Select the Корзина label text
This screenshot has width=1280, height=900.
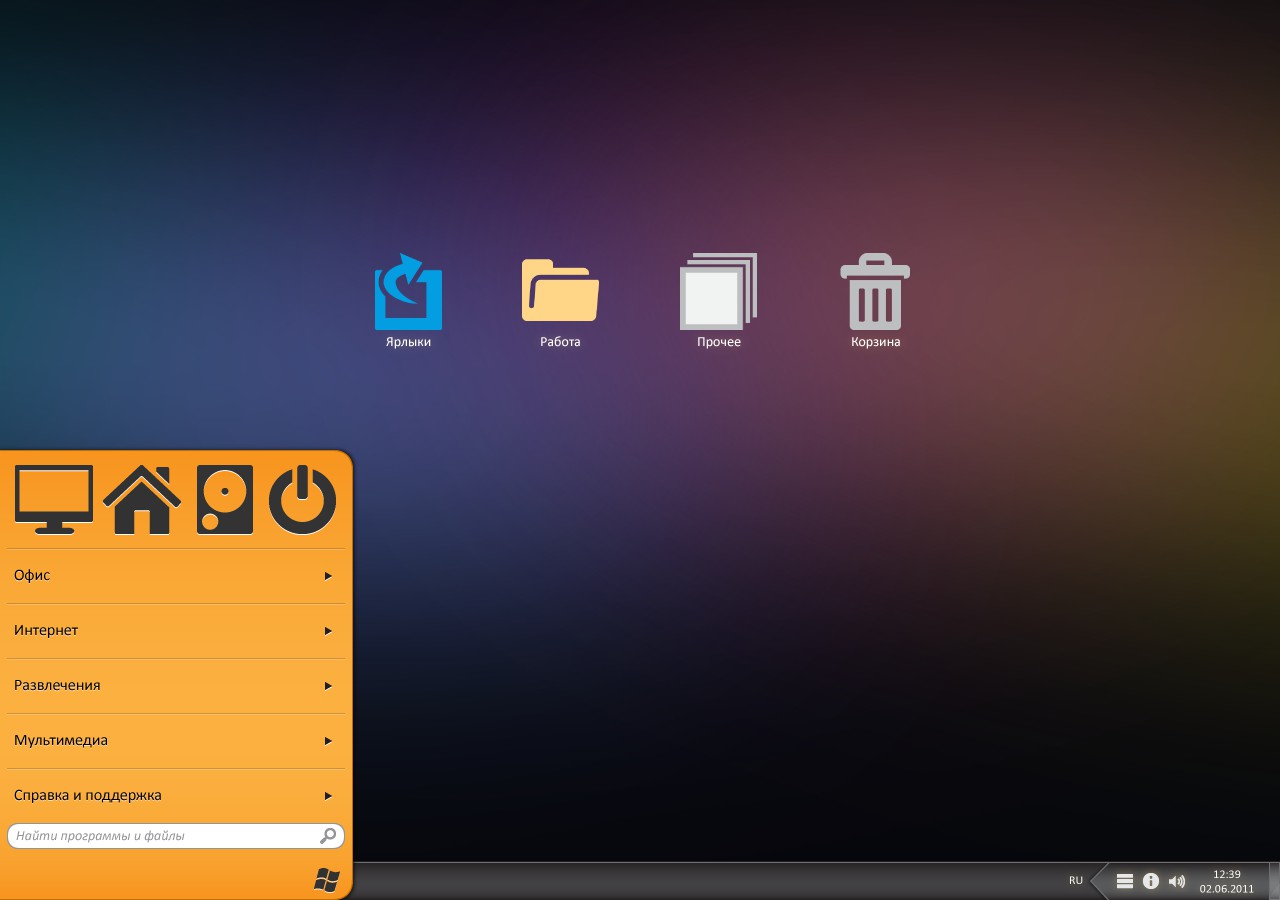point(876,342)
